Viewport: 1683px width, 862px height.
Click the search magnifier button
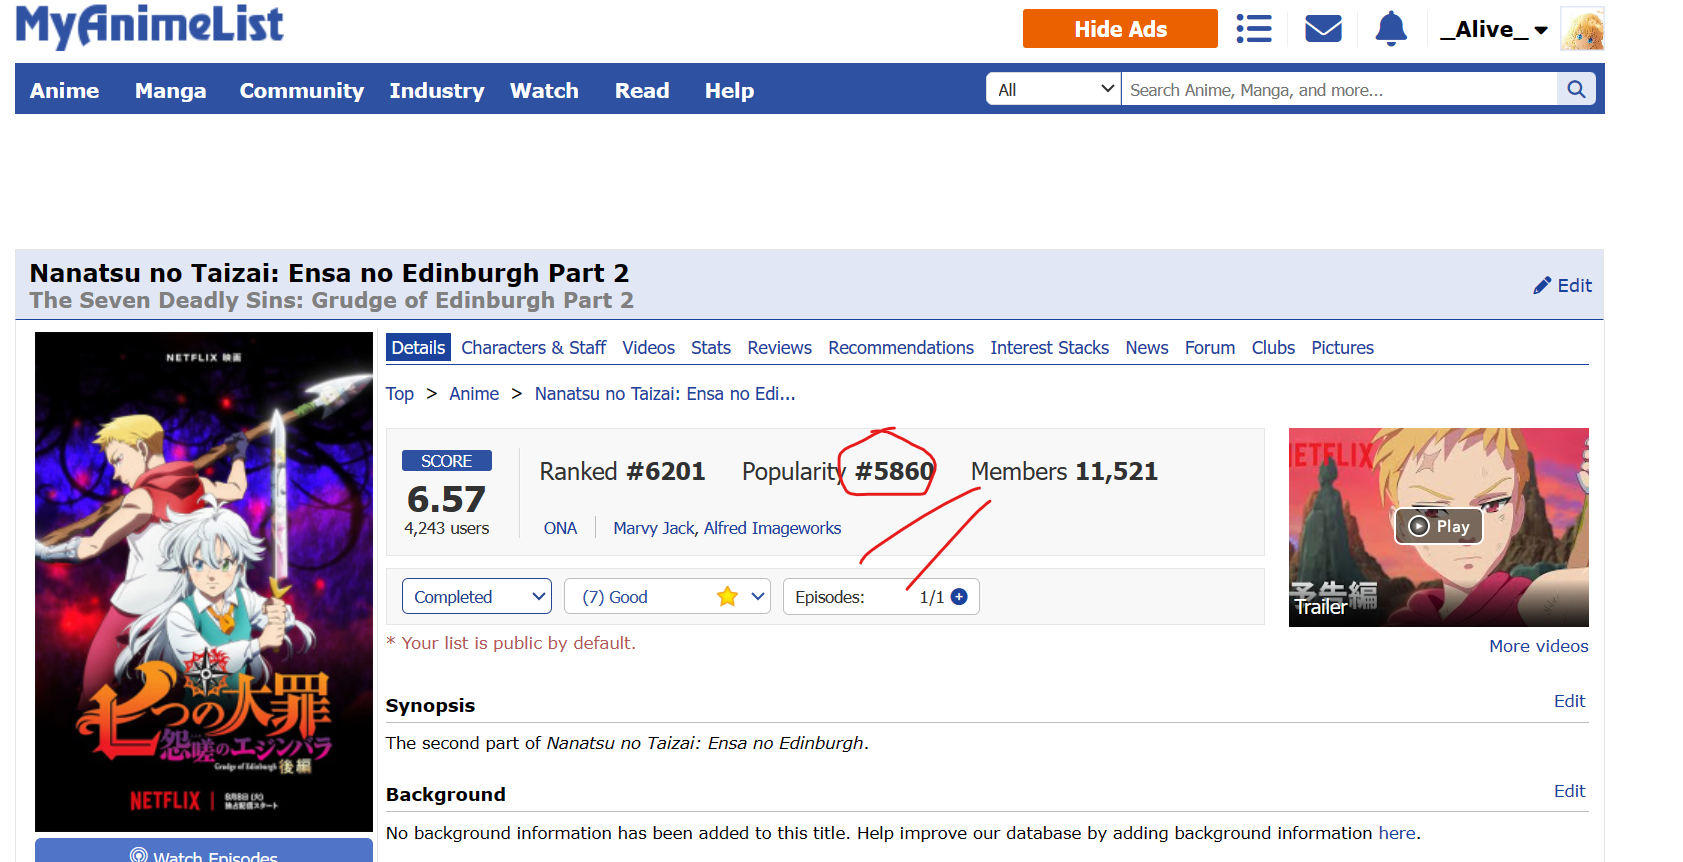pos(1576,90)
